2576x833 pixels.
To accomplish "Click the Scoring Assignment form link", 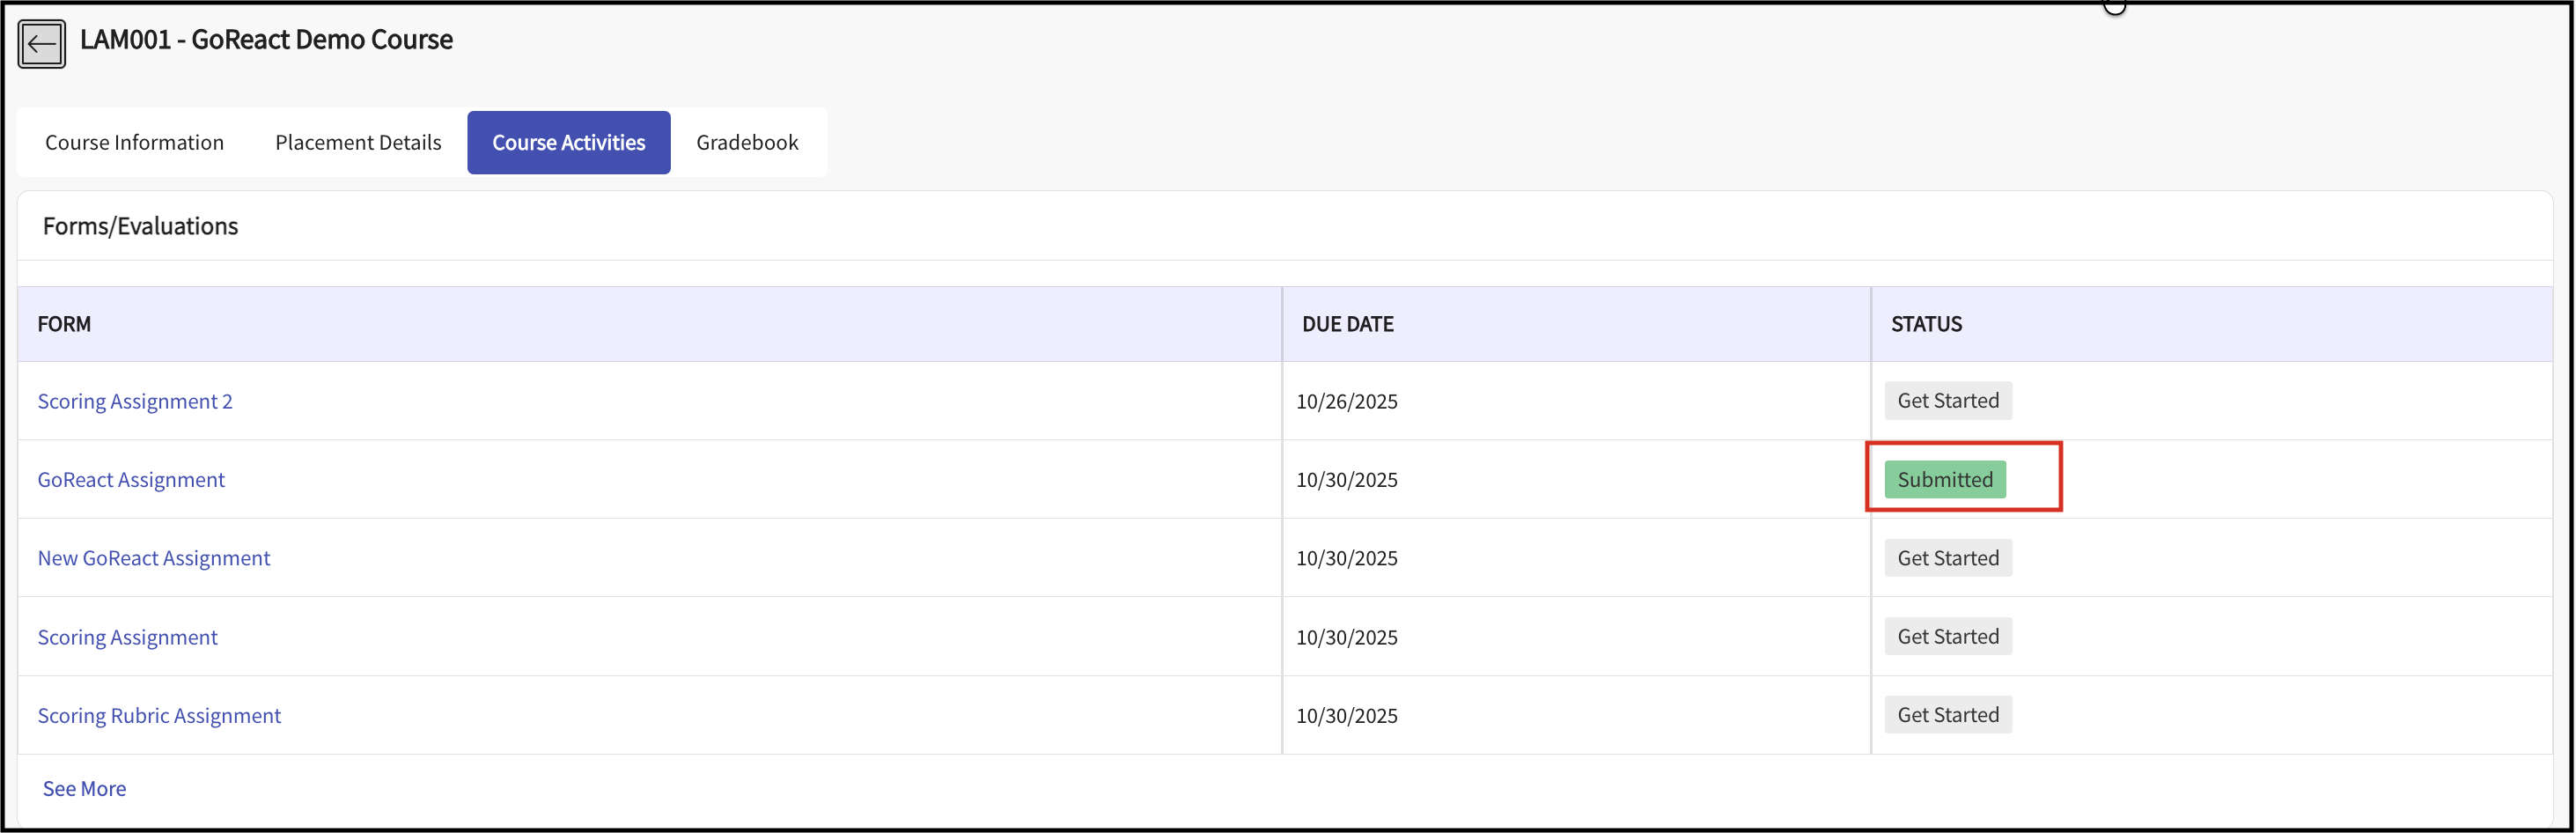I will pos(127,637).
